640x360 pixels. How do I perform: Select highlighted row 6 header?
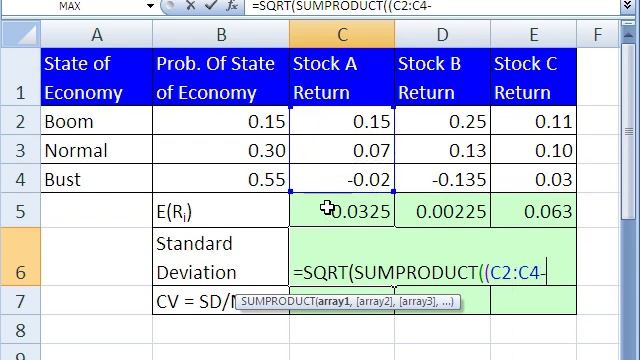[x=20, y=257]
